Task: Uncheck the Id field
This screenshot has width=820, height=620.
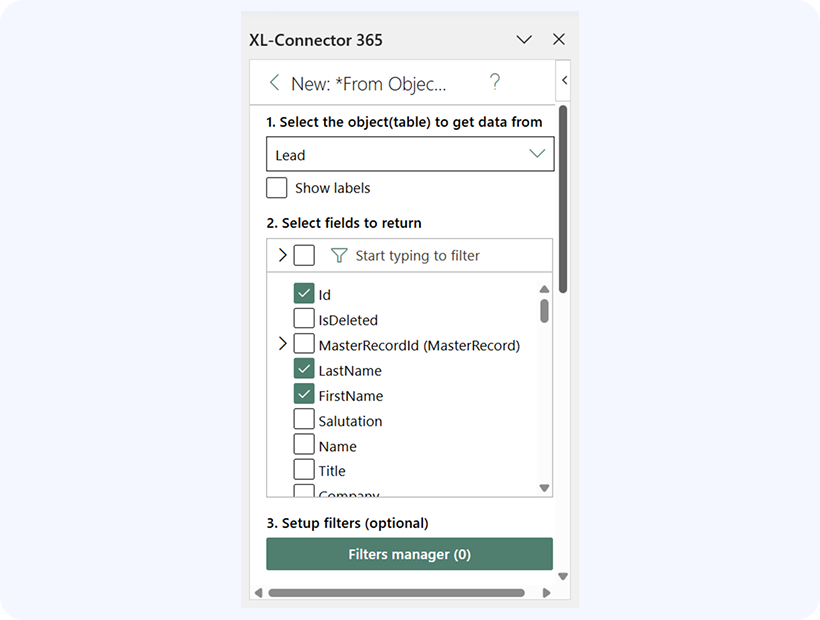Action: (304, 294)
